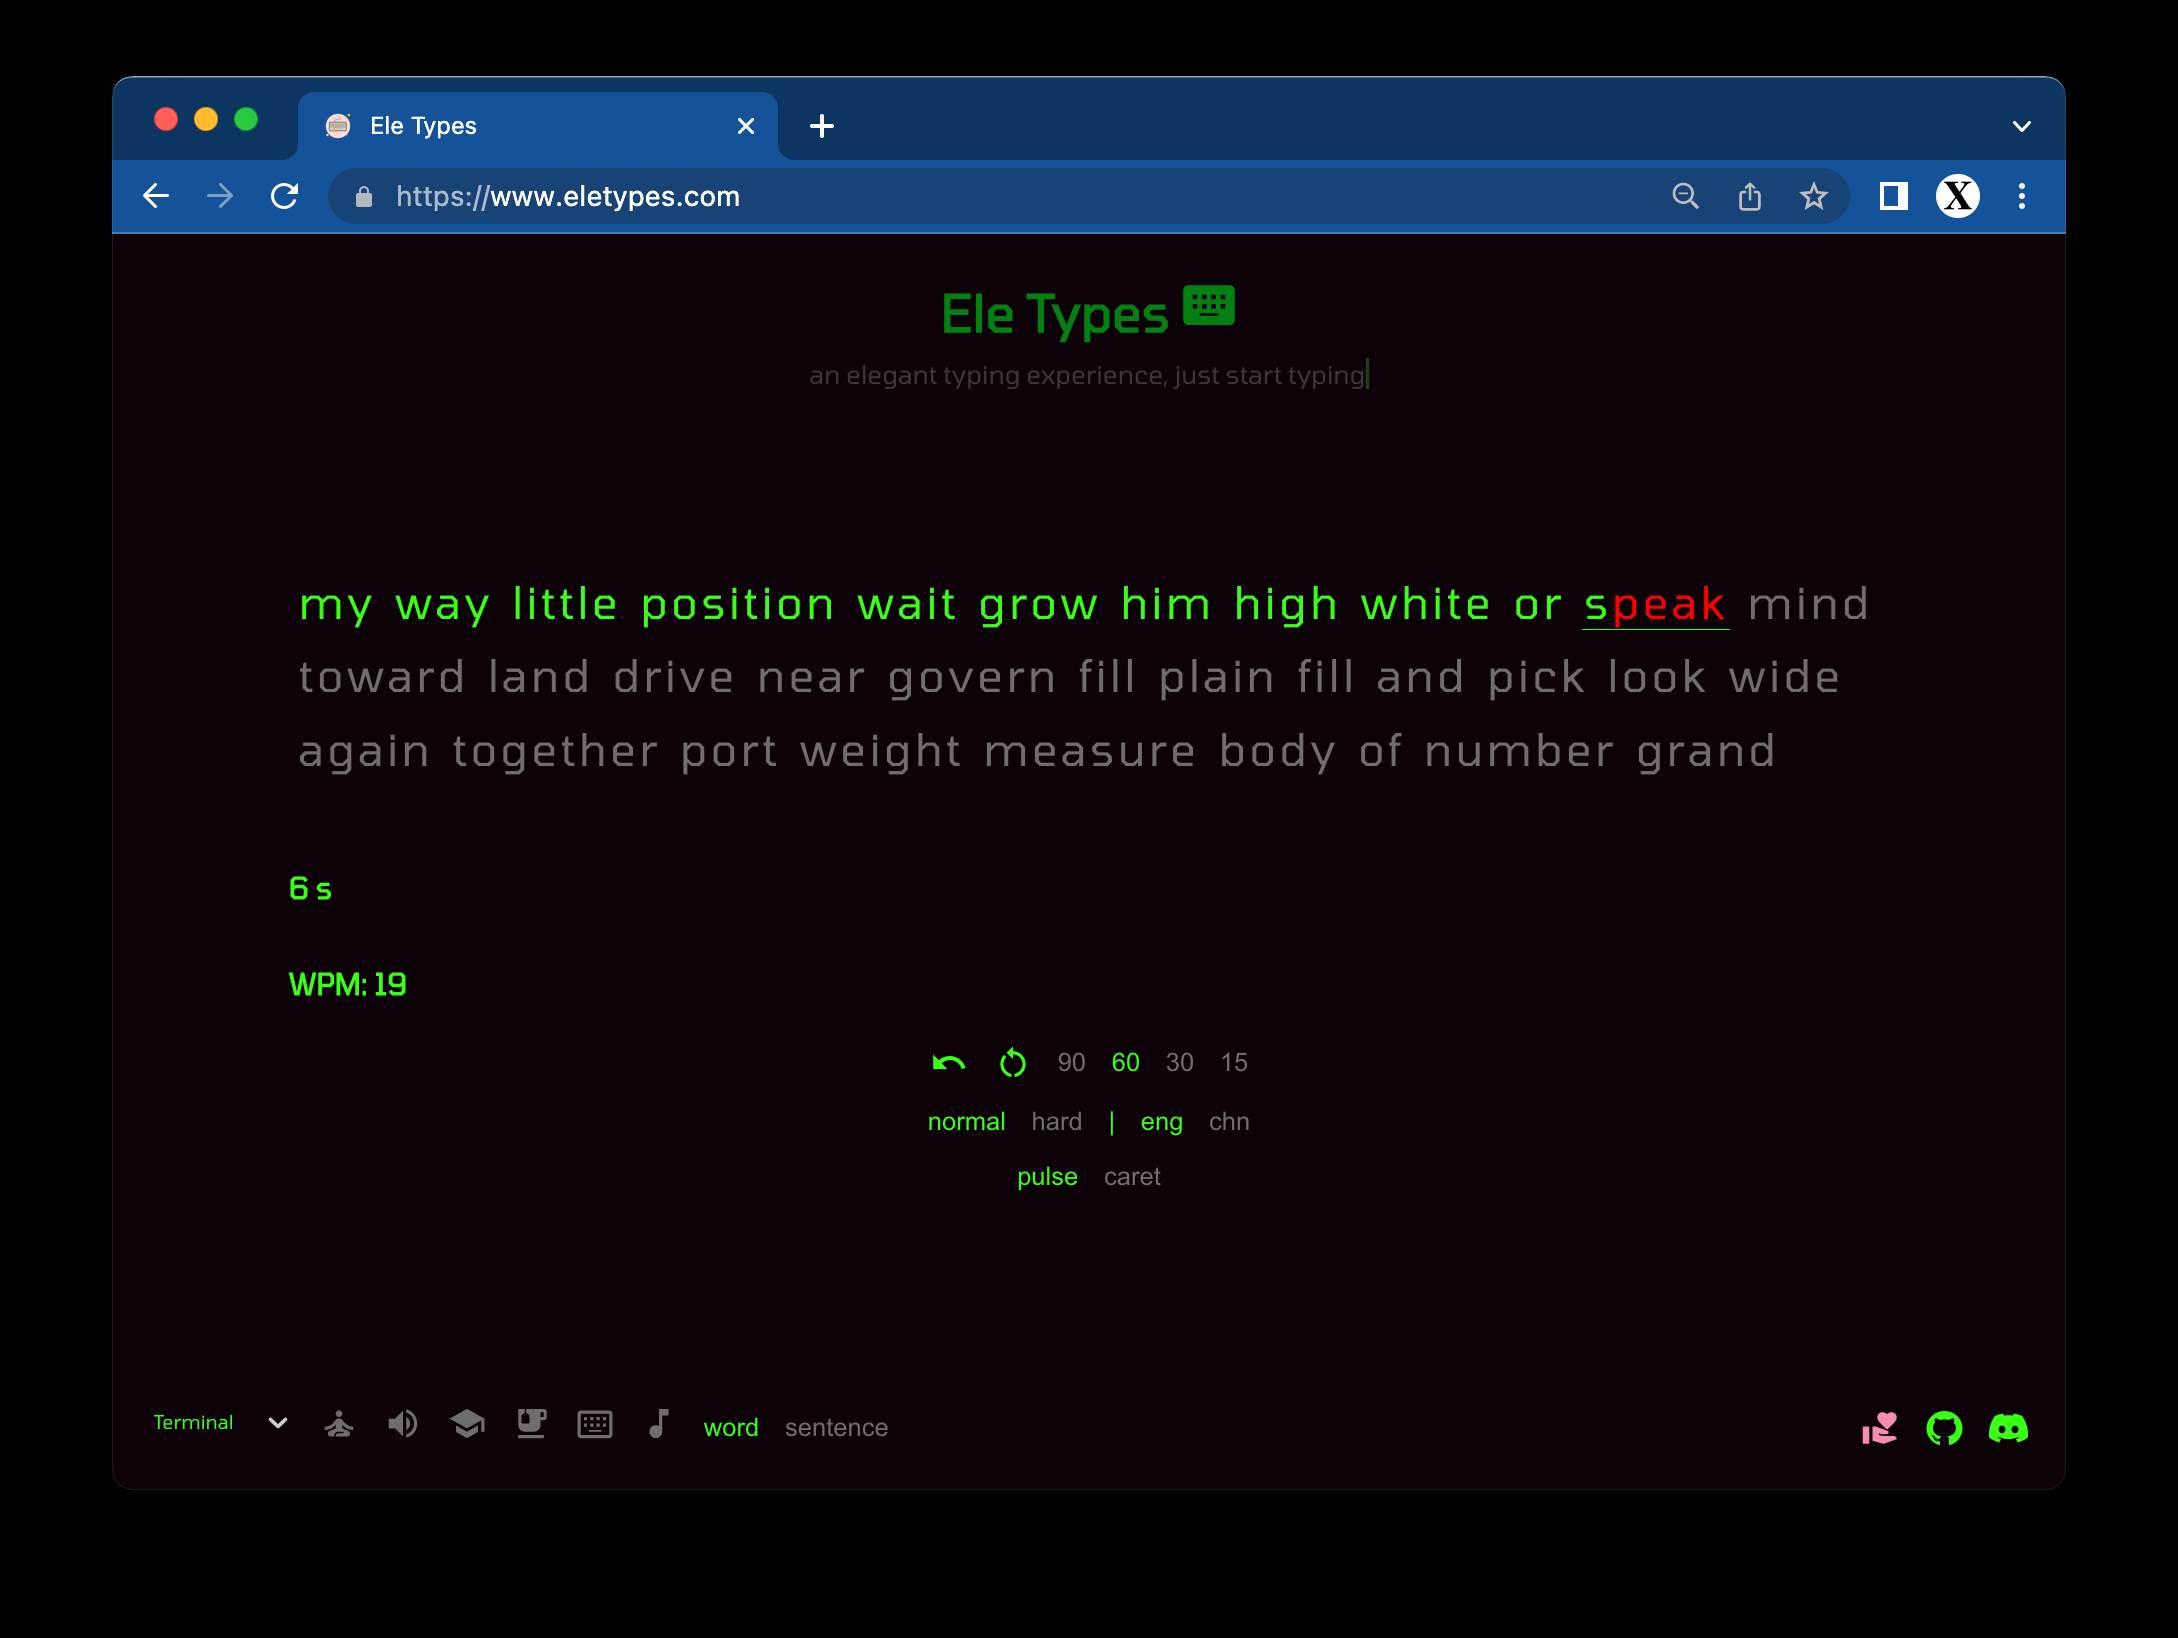Toggle music note icon
The height and width of the screenshot is (1638, 2178).
[x=658, y=1425]
